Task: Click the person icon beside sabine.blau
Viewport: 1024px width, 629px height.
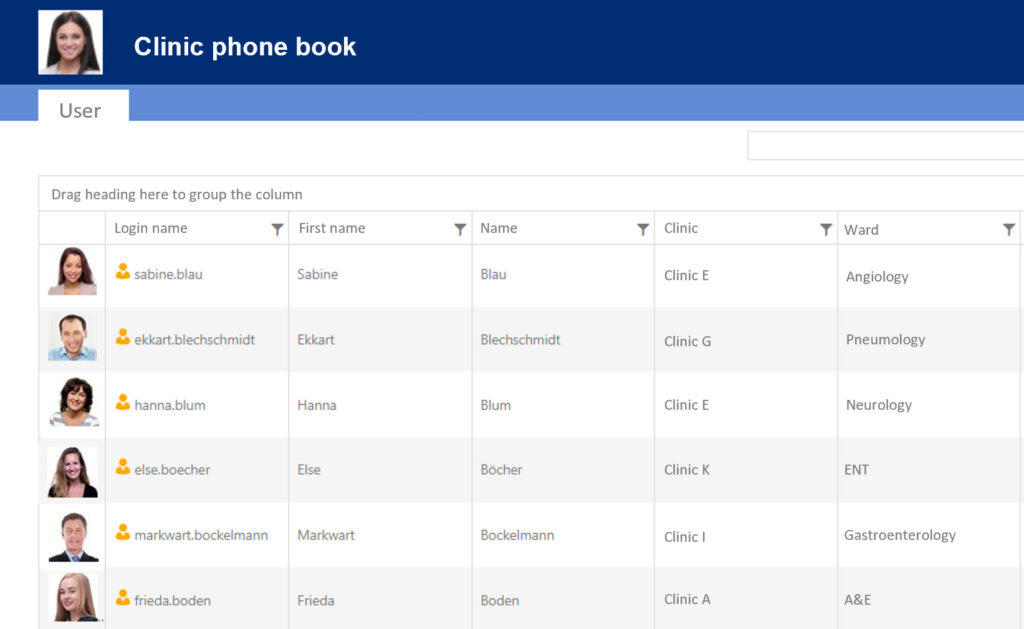Action: [122, 274]
